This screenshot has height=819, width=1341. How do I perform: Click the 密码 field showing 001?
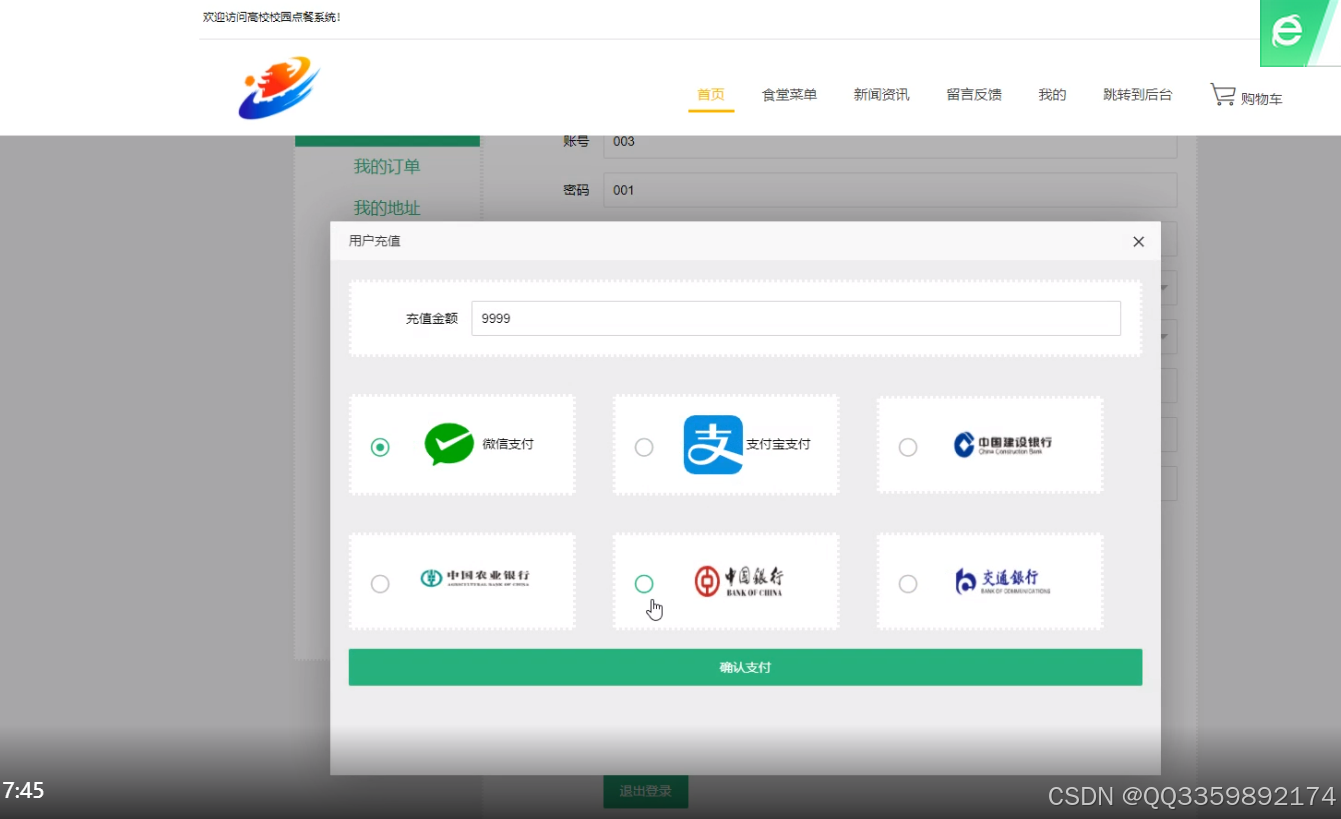coord(890,190)
